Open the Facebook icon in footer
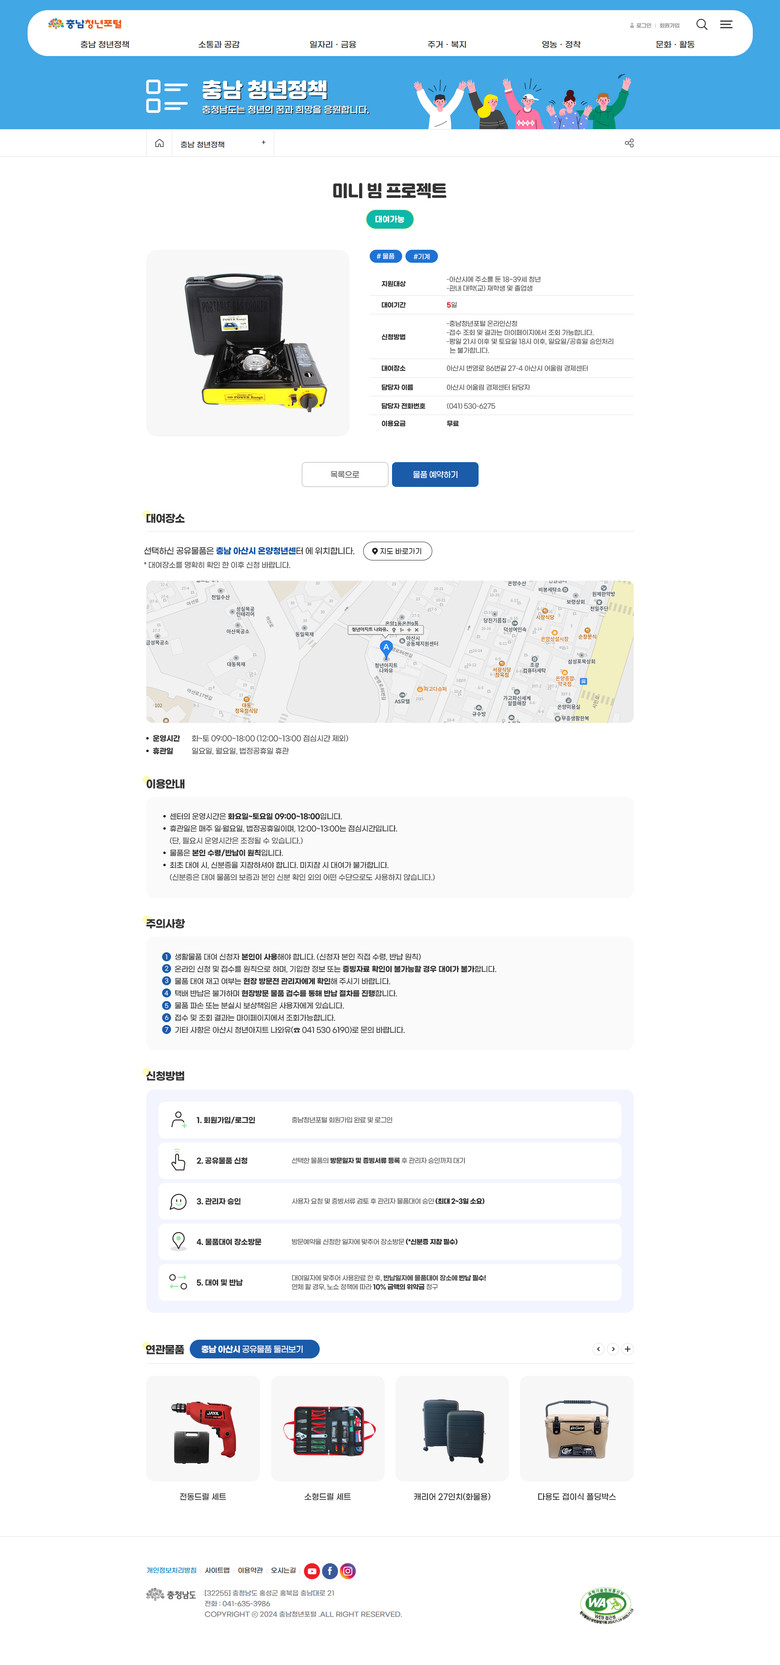Image resolution: width=780 pixels, height=1665 pixels. pyautogui.click(x=330, y=1571)
